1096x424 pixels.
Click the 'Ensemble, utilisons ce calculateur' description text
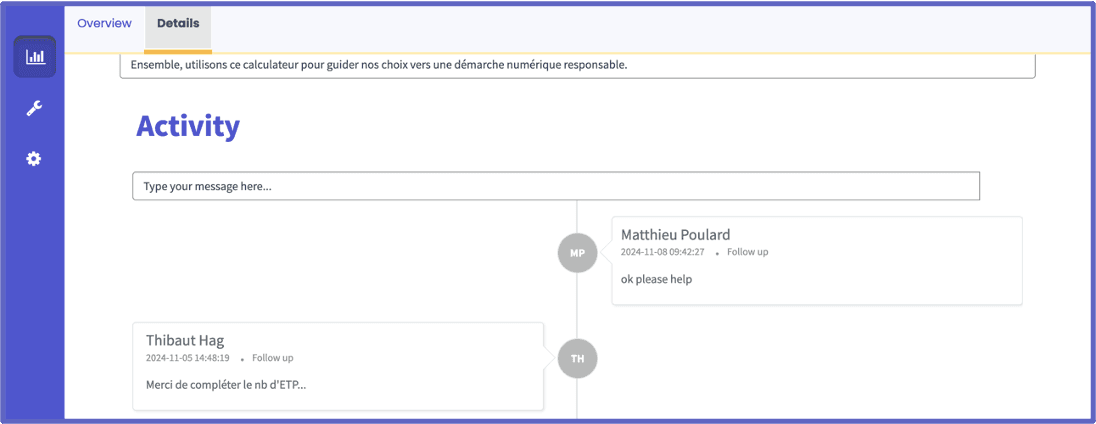click(x=379, y=66)
